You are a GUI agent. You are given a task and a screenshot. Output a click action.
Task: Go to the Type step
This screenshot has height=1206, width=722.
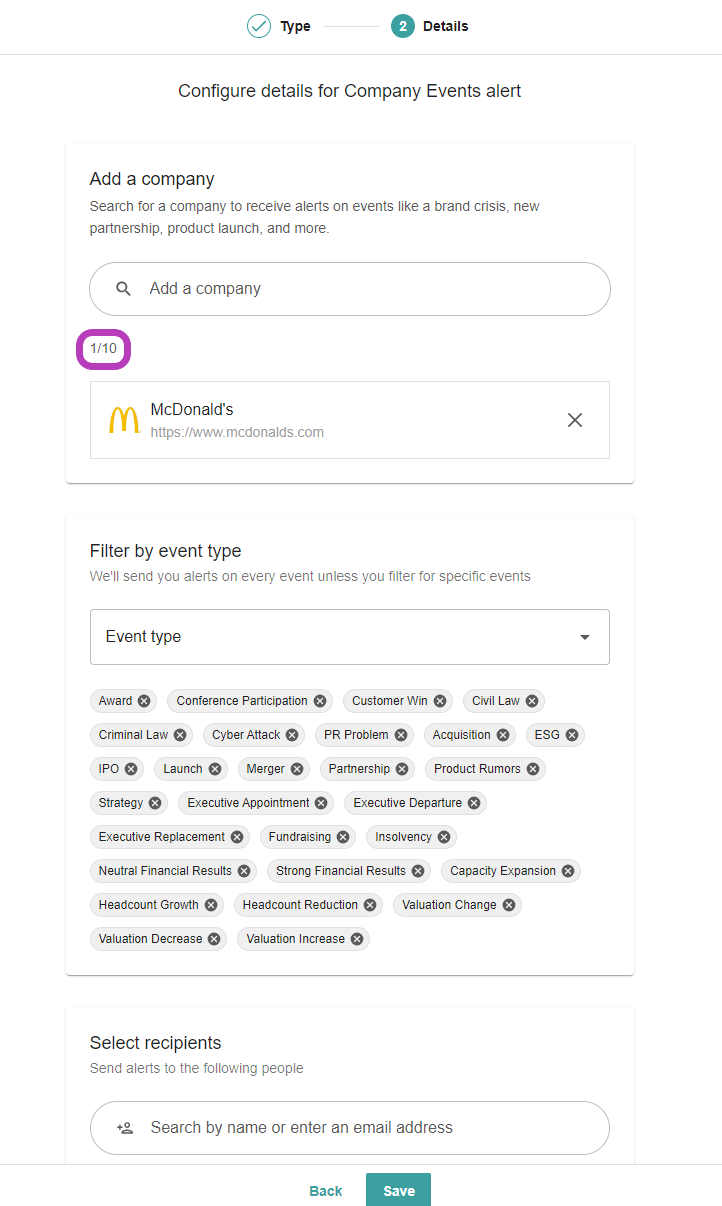pyautogui.click(x=280, y=26)
